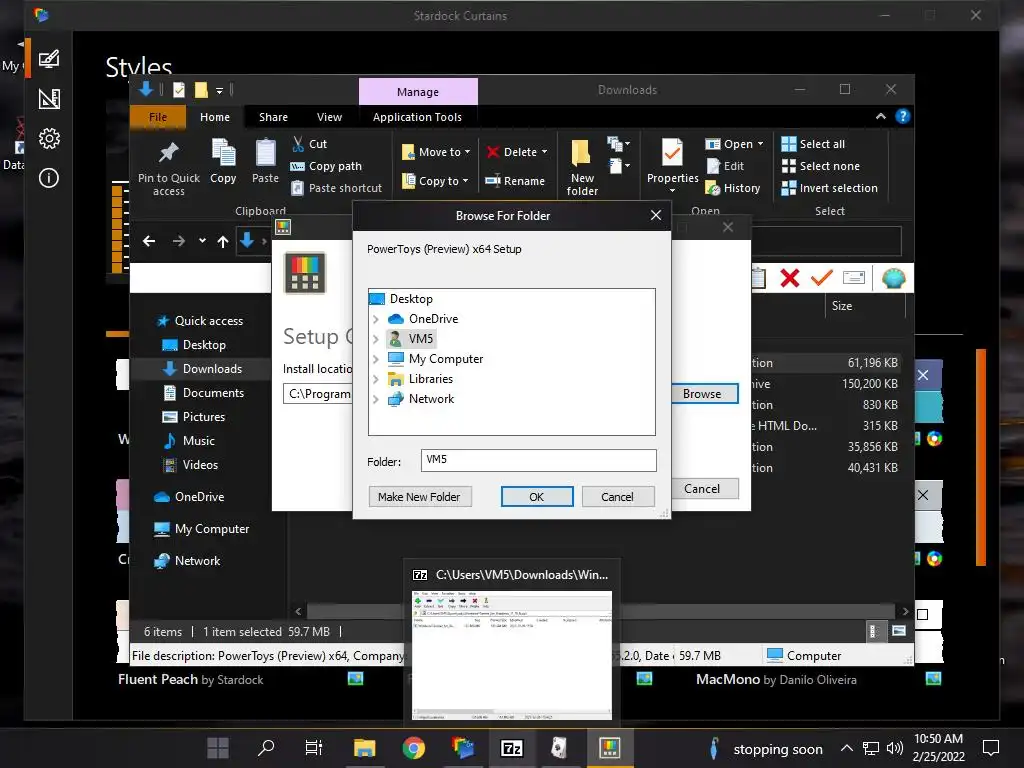Open Curtains settings gear icon
The height and width of the screenshot is (768, 1024).
coord(49,138)
